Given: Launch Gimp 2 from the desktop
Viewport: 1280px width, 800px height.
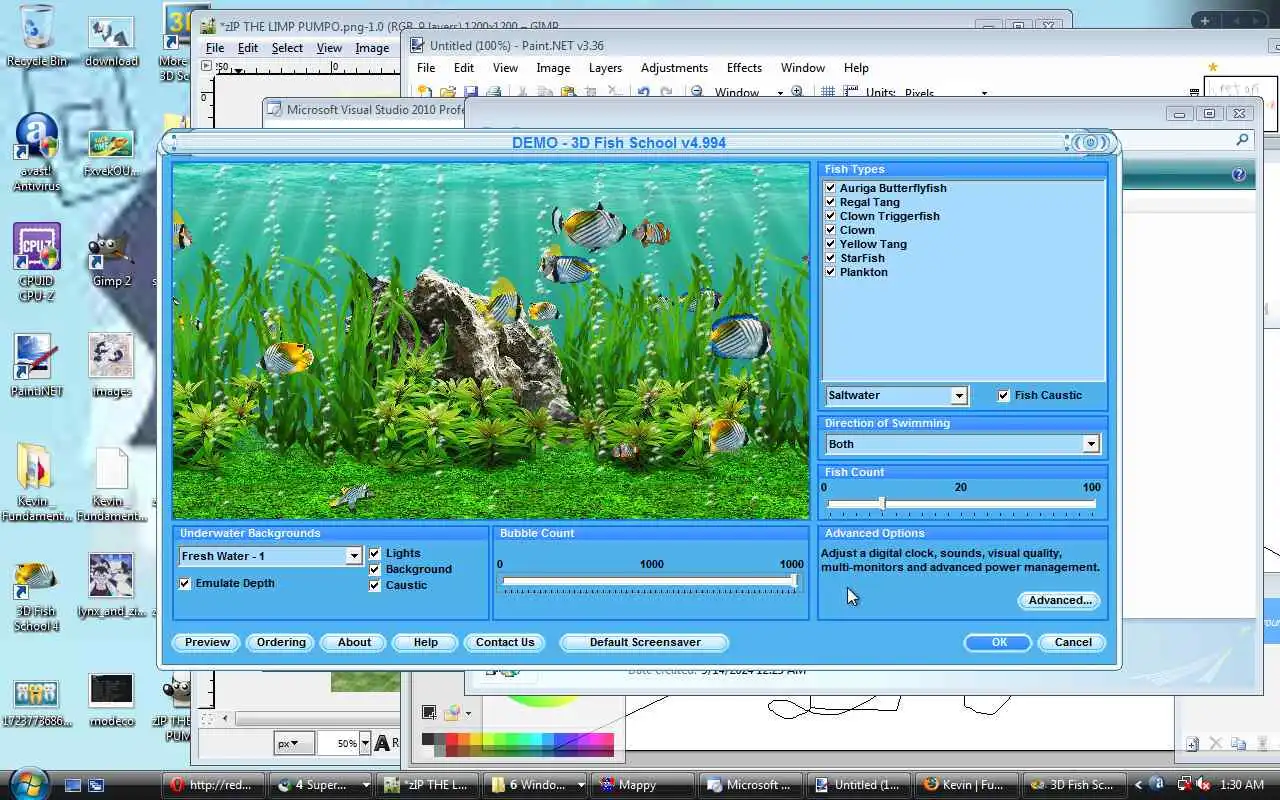Looking at the screenshot, I should point(111,260).
